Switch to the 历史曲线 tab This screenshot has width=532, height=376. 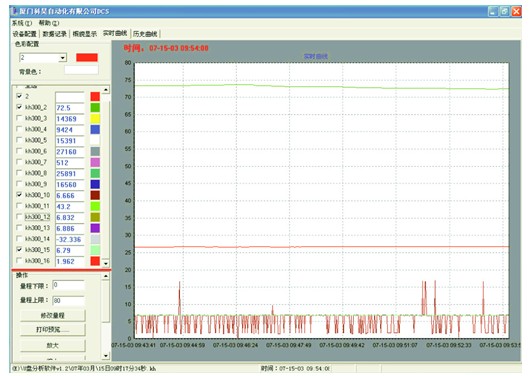click(145, 34)
